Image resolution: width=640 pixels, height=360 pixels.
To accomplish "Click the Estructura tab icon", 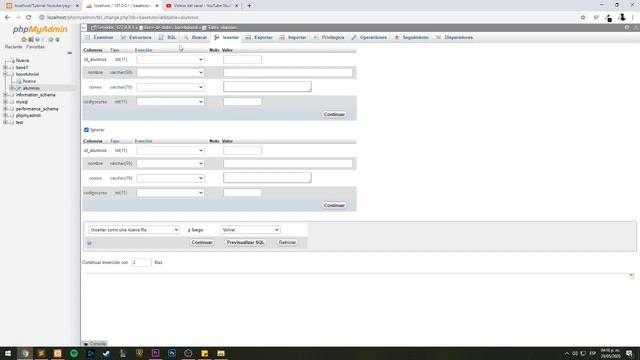I will [123, 38].
